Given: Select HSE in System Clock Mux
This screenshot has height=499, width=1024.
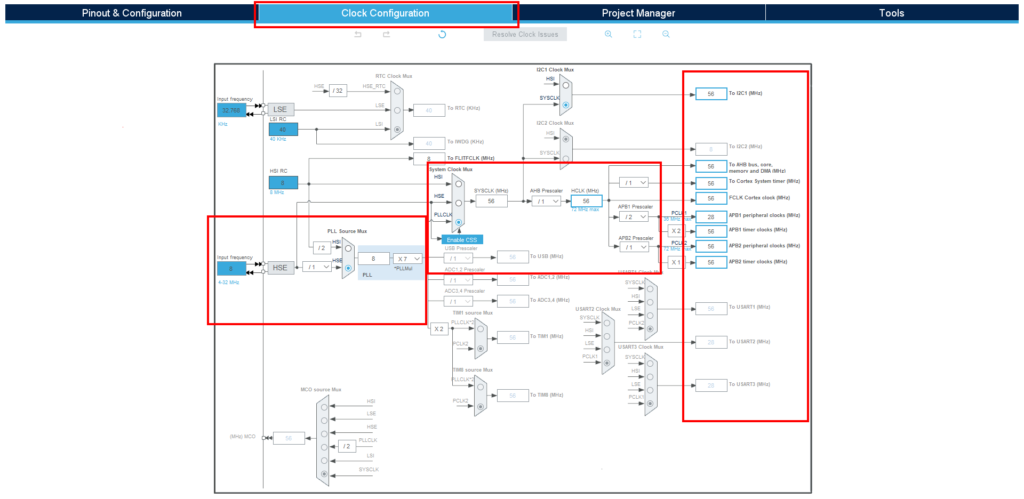Looking at the screenshot, I should click(458, 203).
